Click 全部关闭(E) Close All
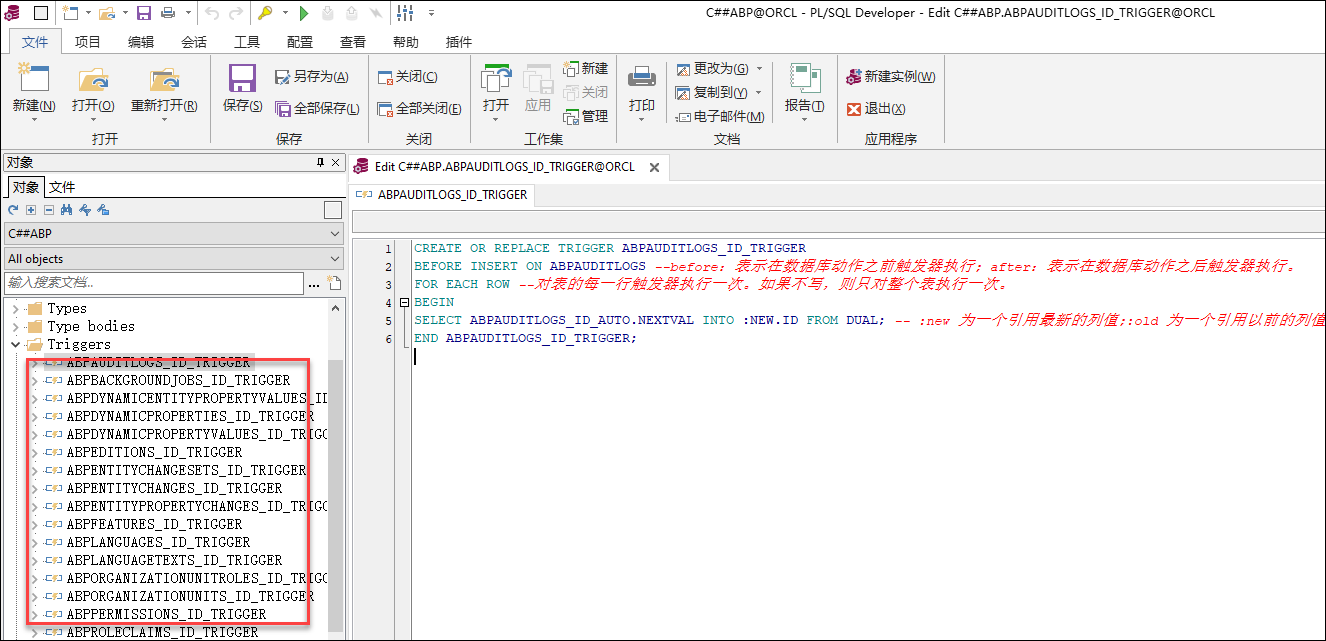This screenshot has height=641, width=1326. pyautogui.click(x=419, y=108)
